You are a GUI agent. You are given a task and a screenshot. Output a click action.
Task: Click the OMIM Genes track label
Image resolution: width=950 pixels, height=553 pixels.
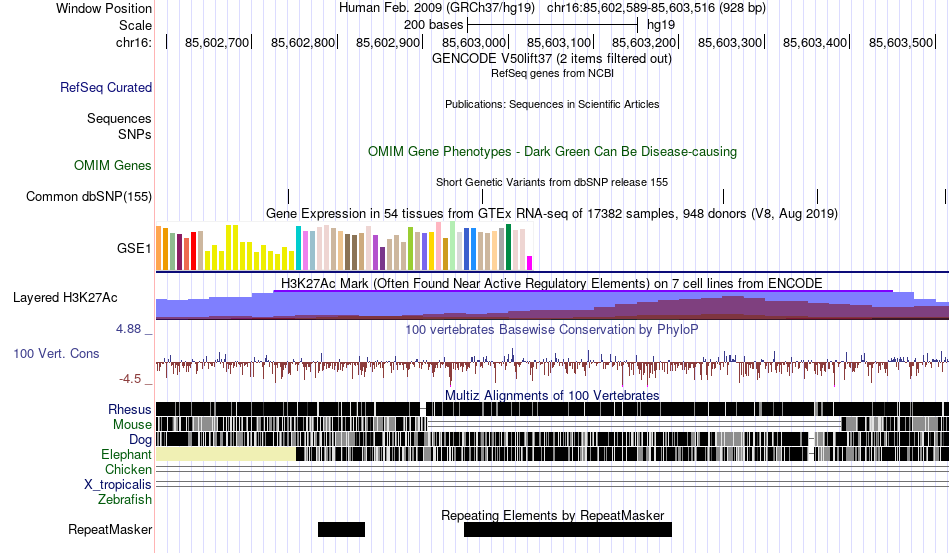coord(113,165)
